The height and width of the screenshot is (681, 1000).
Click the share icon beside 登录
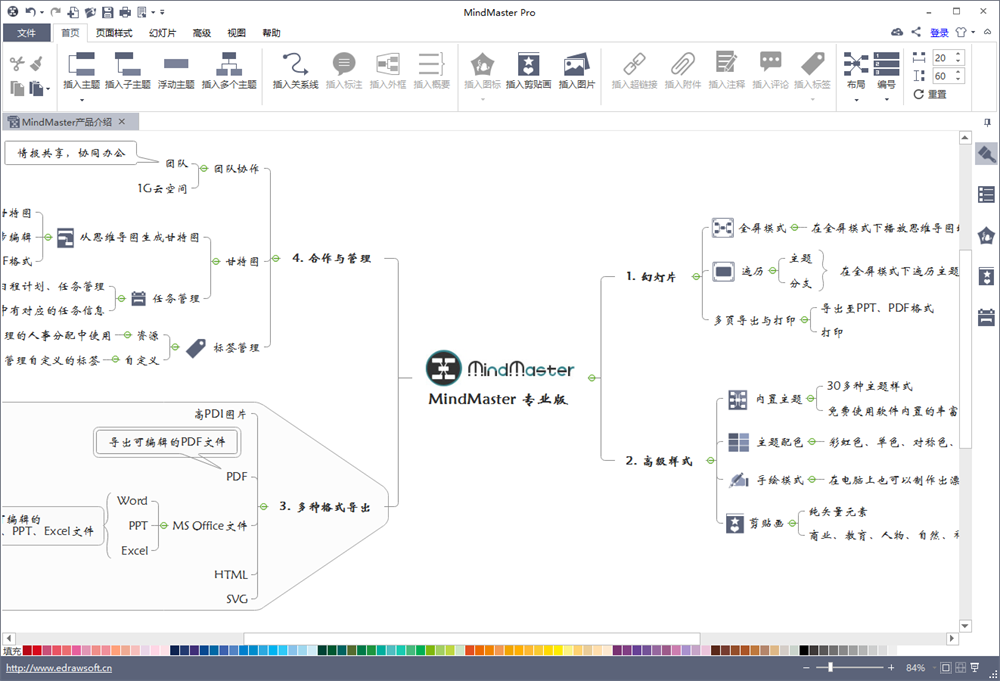click(x=916, y=32)
